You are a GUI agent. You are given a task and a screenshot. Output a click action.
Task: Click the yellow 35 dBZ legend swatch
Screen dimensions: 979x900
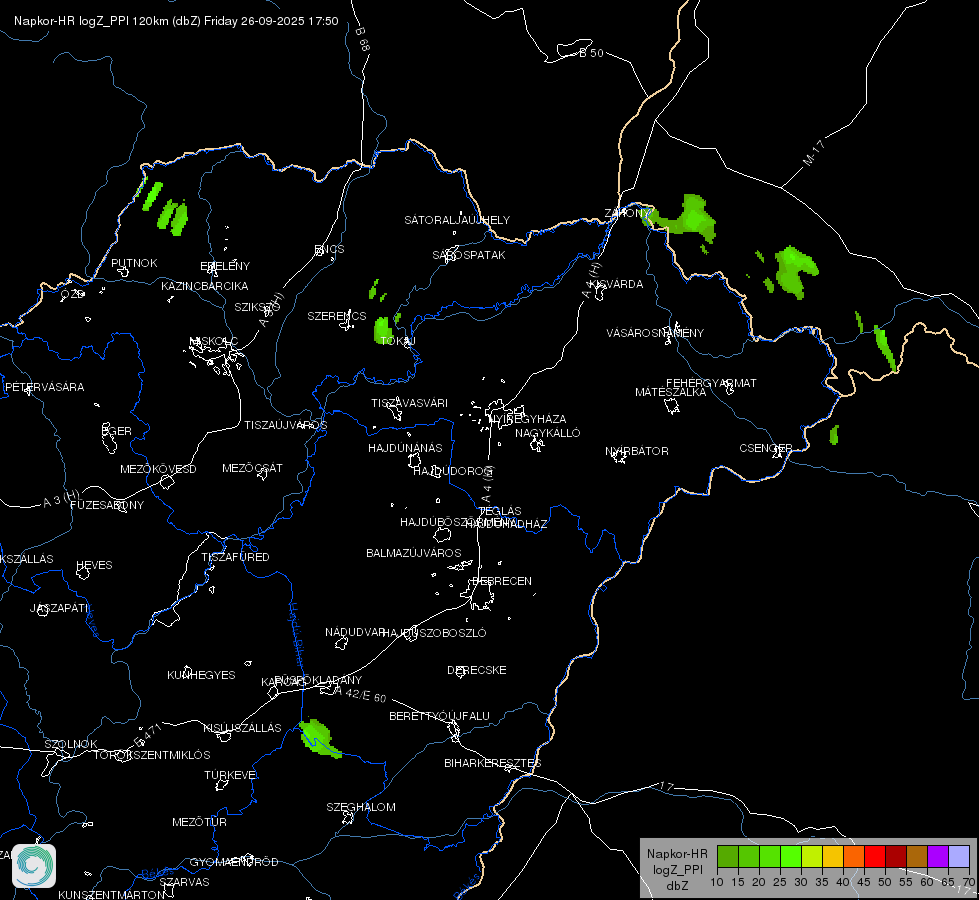pyautogui.click(x=833, y=857)
